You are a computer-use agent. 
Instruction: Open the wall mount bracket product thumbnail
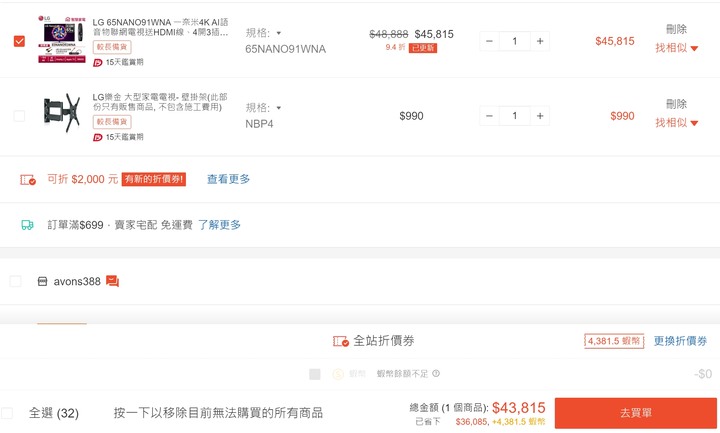[x=62, y=113]
